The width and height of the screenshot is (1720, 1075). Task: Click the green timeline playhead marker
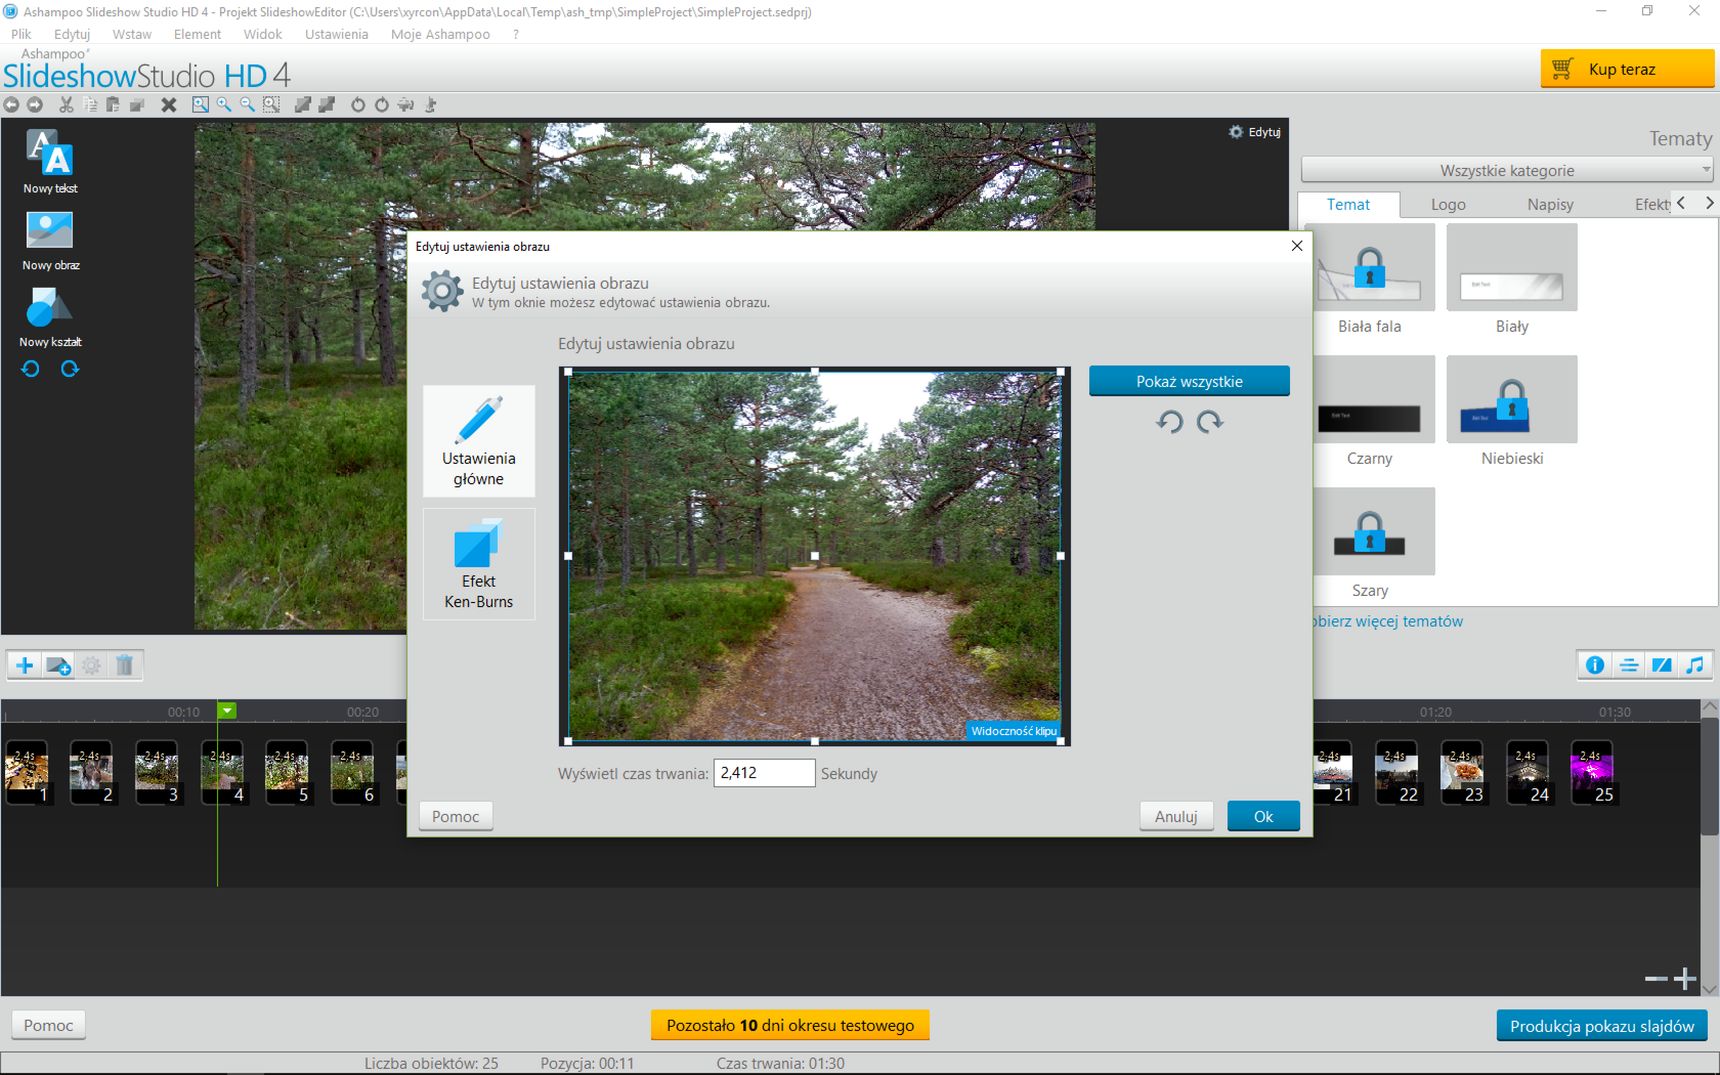pyautogui.click(x=227, y=711)
